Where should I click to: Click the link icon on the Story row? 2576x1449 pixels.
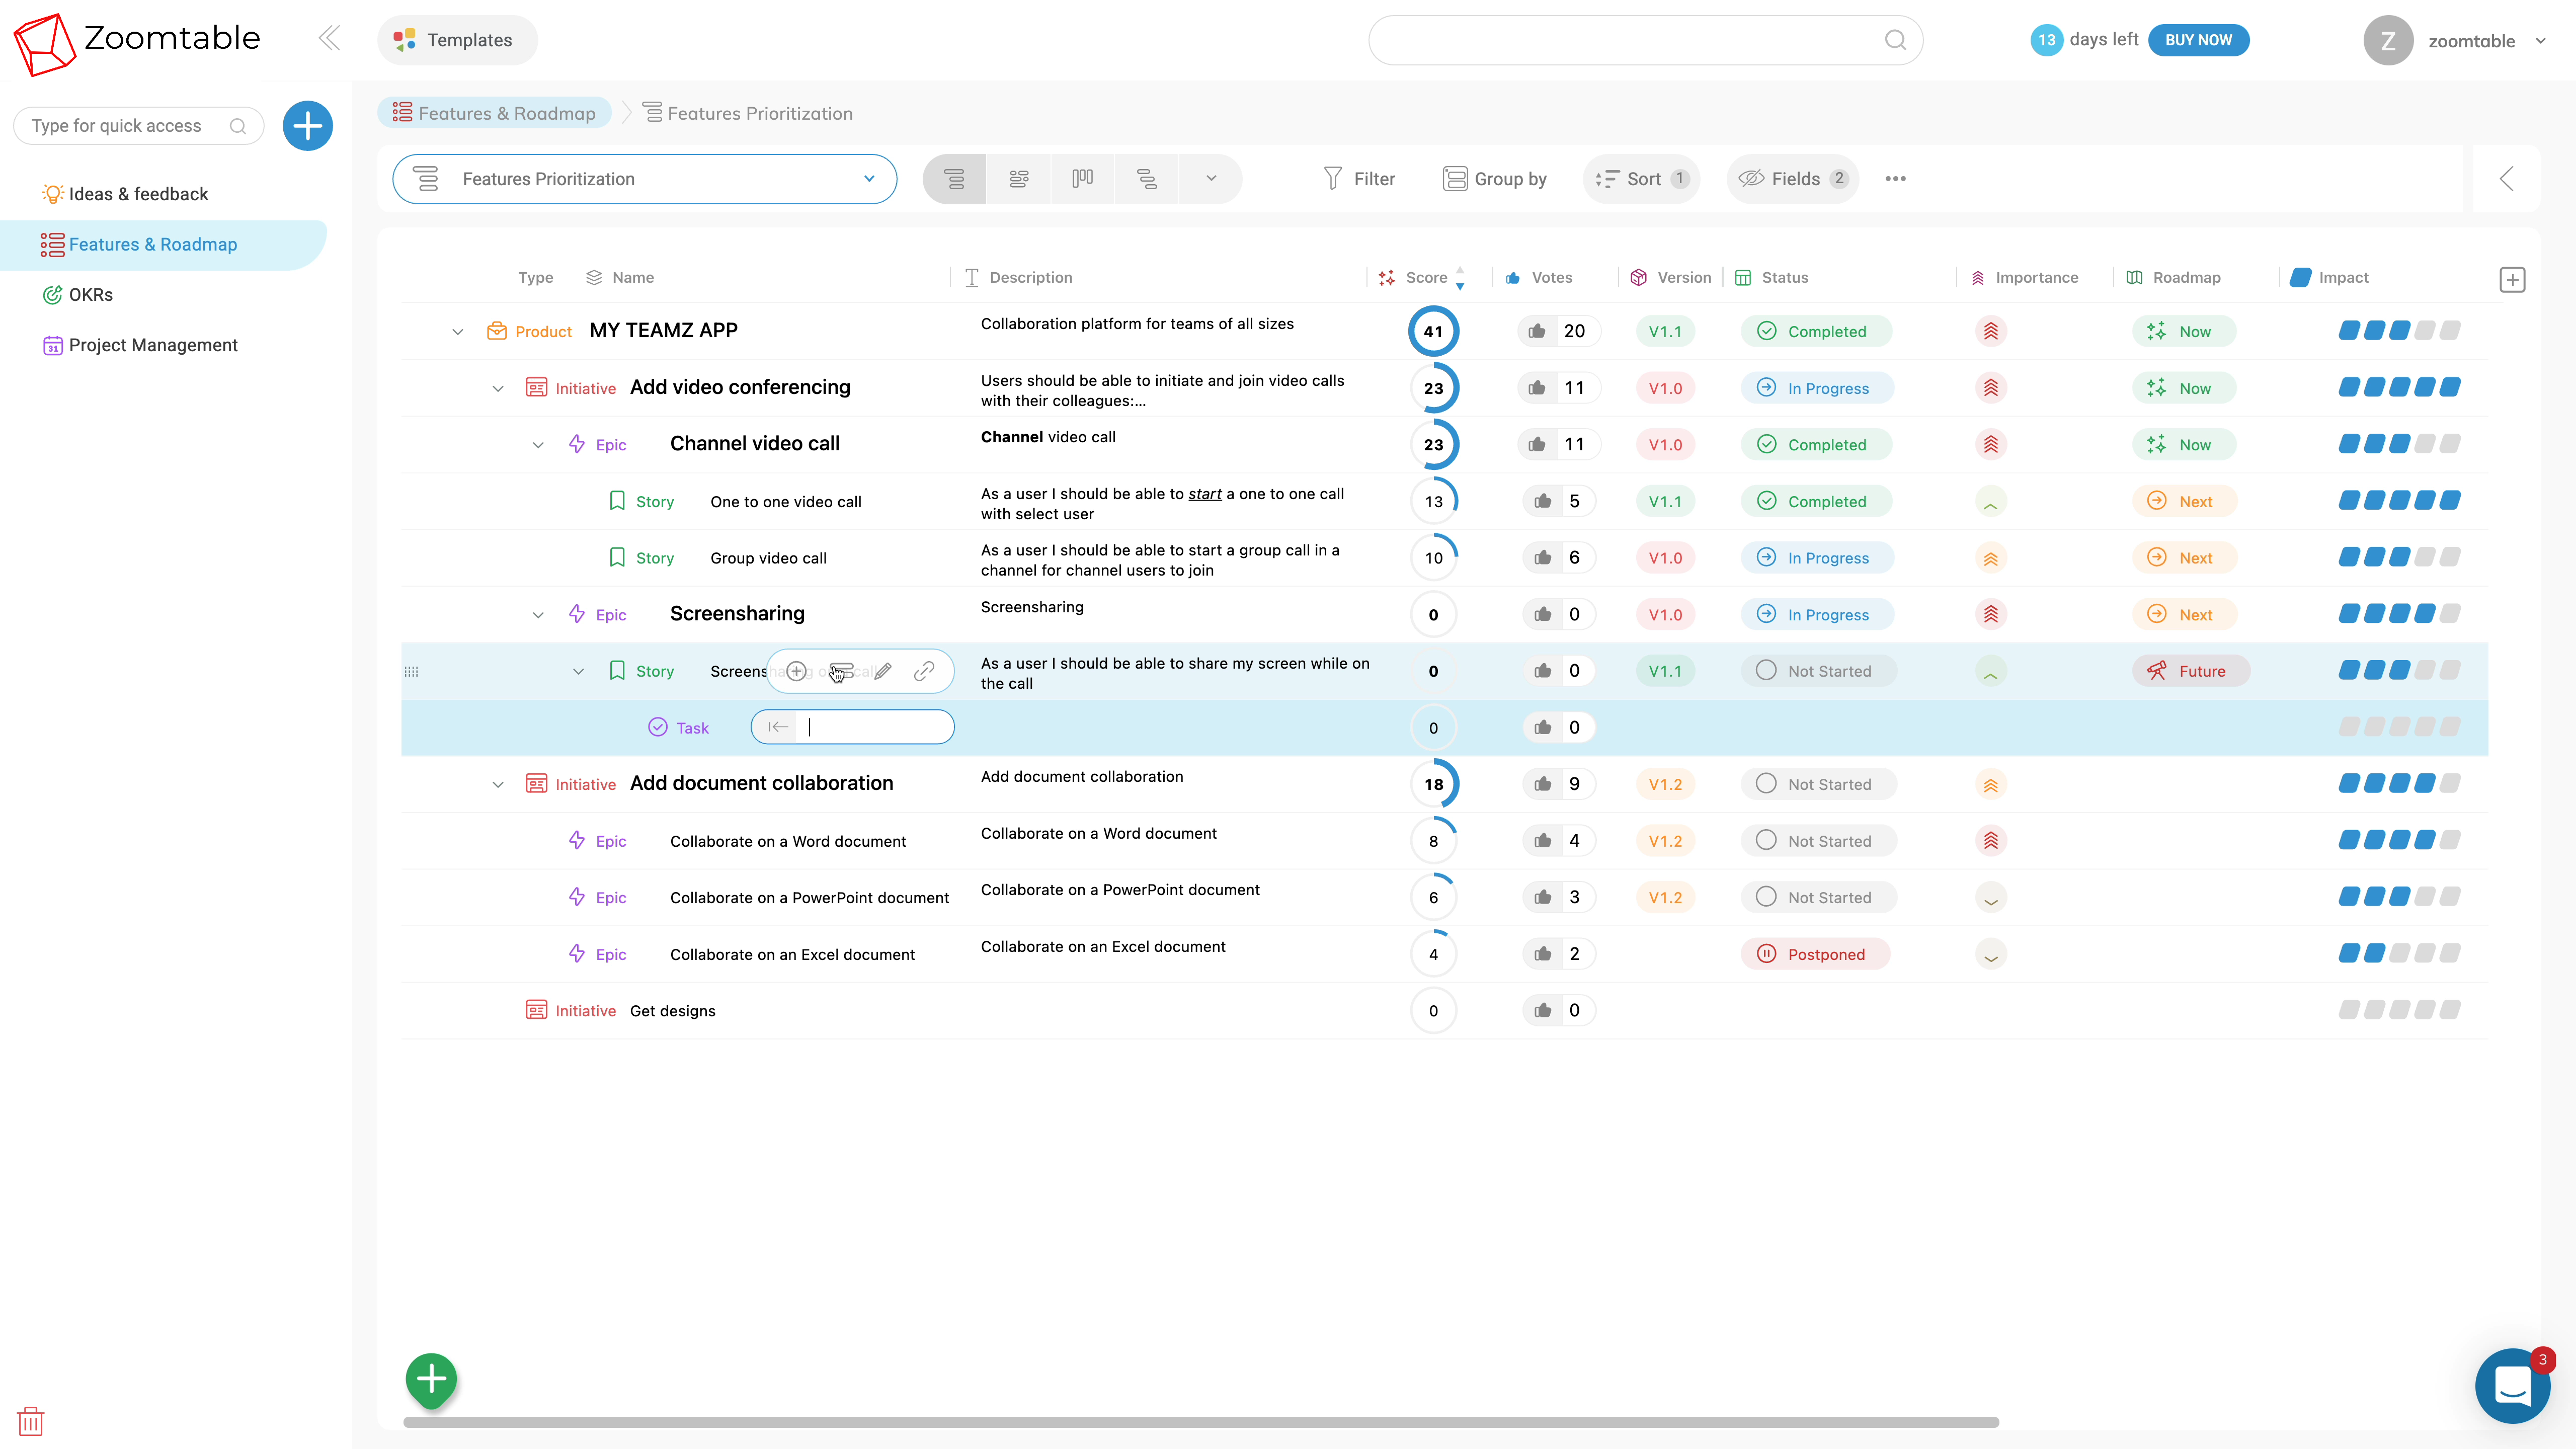click(x=924, y=671)
